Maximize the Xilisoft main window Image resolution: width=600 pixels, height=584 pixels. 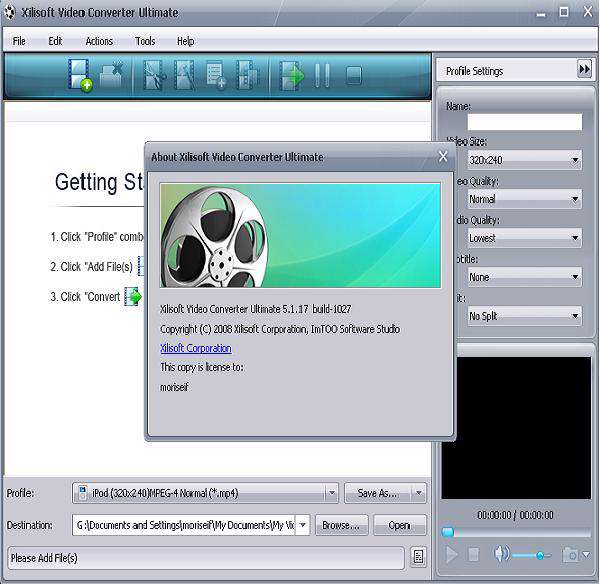564,12
